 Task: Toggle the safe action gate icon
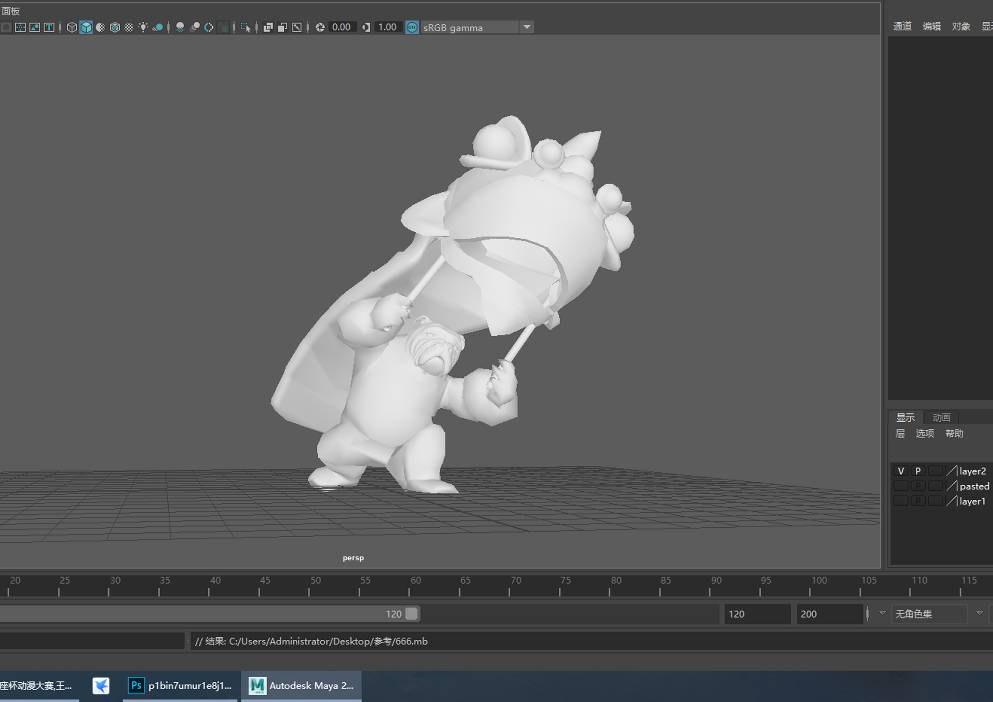[x=35, y=27]
